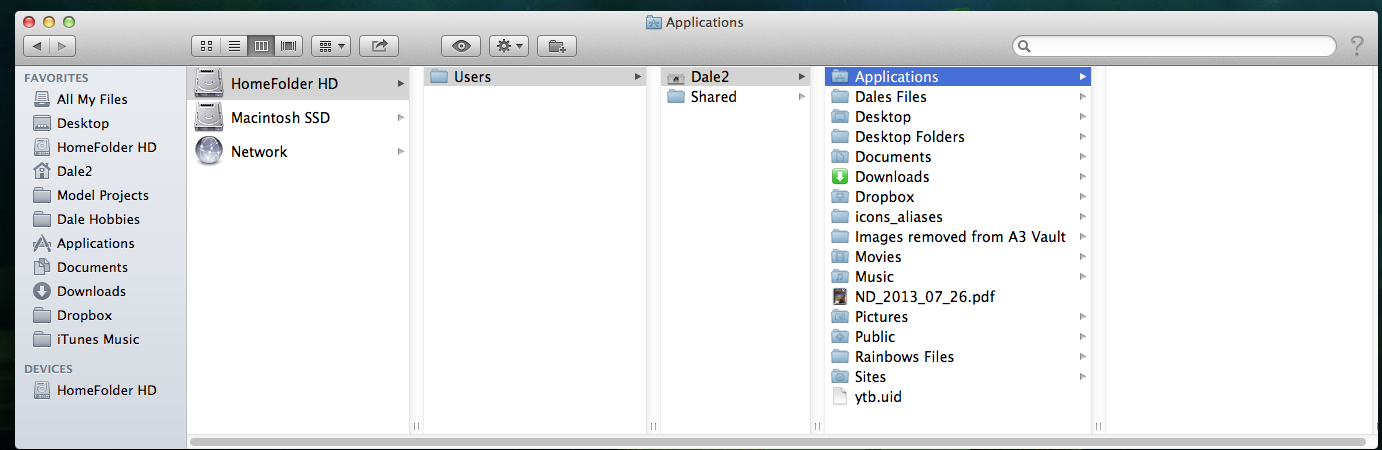Select the Rainbows Files folder
1382x450 pixels.
pyautogui.click(x=958, y=357)
